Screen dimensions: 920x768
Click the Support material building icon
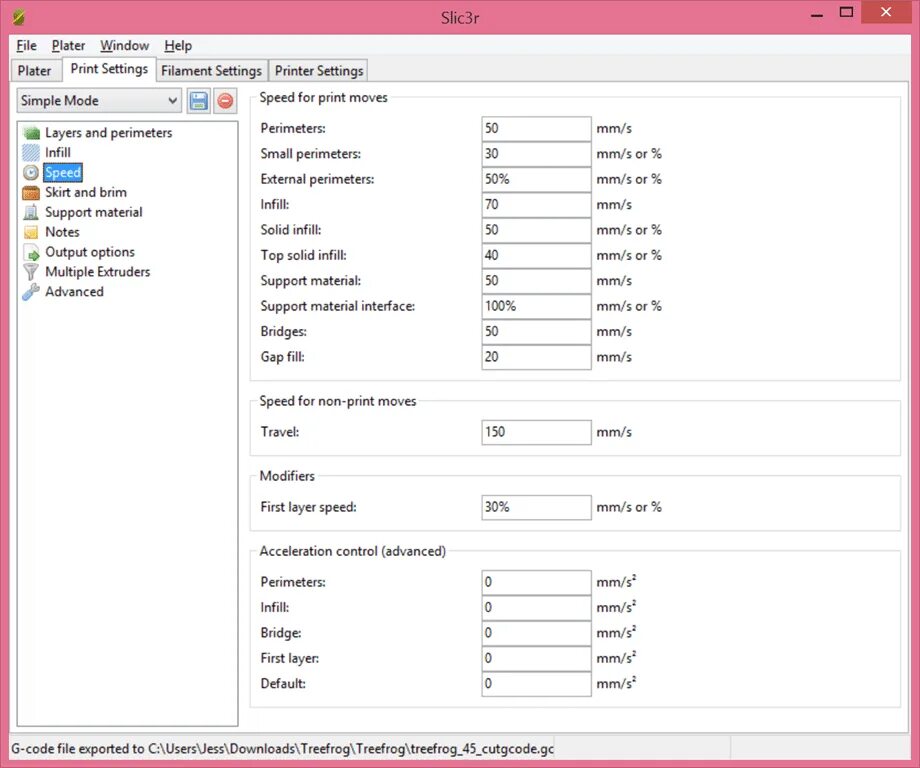coord(31,212)
